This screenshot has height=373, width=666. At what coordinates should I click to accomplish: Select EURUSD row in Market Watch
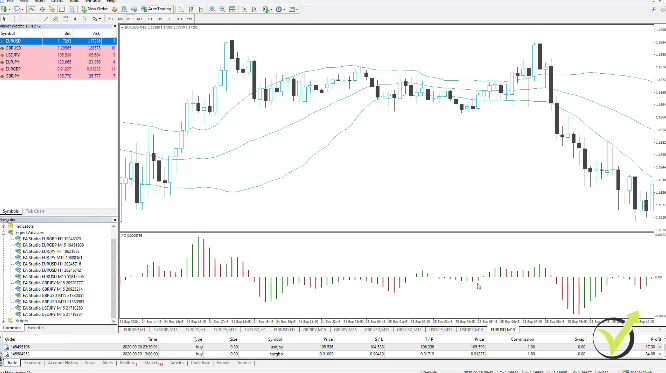point(58,41)
